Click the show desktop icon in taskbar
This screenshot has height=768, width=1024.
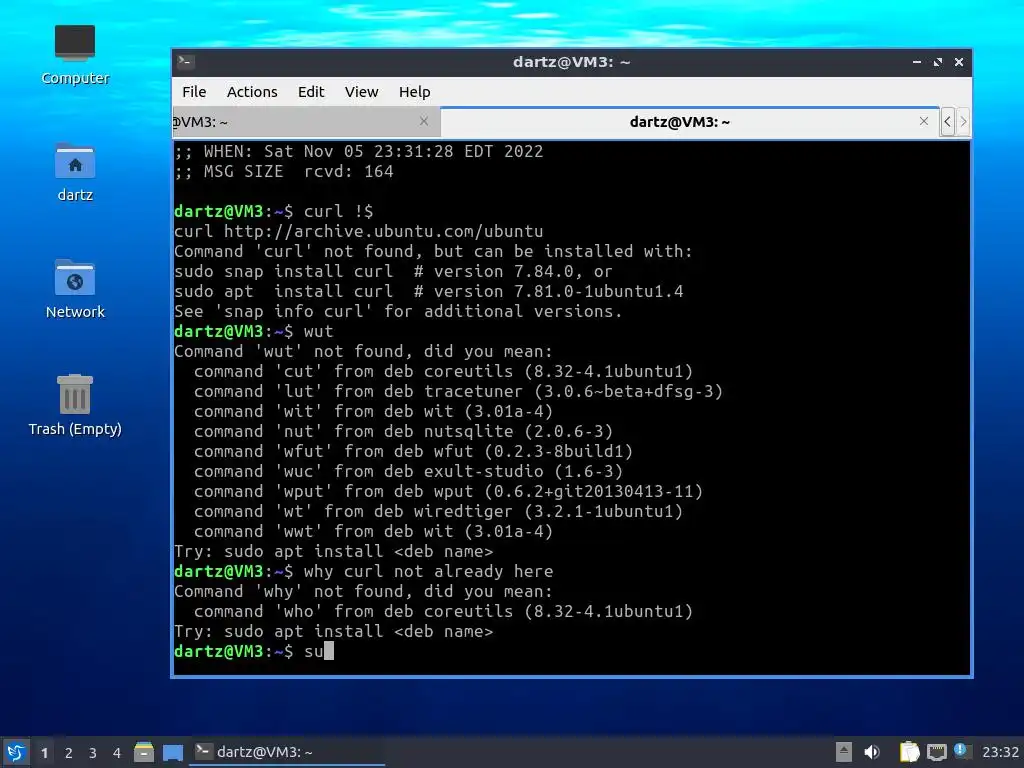click(172, 752)
